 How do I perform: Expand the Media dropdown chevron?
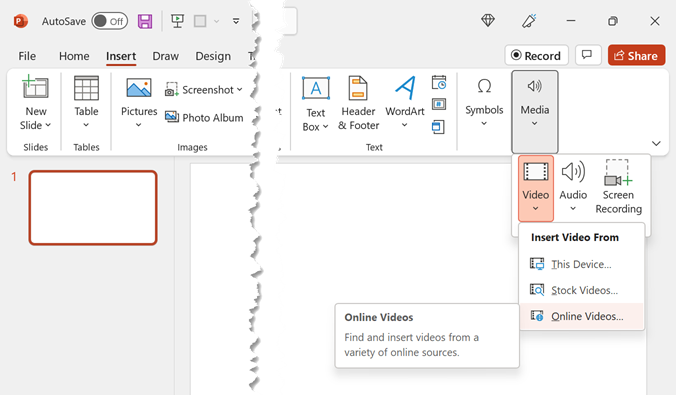535,124
